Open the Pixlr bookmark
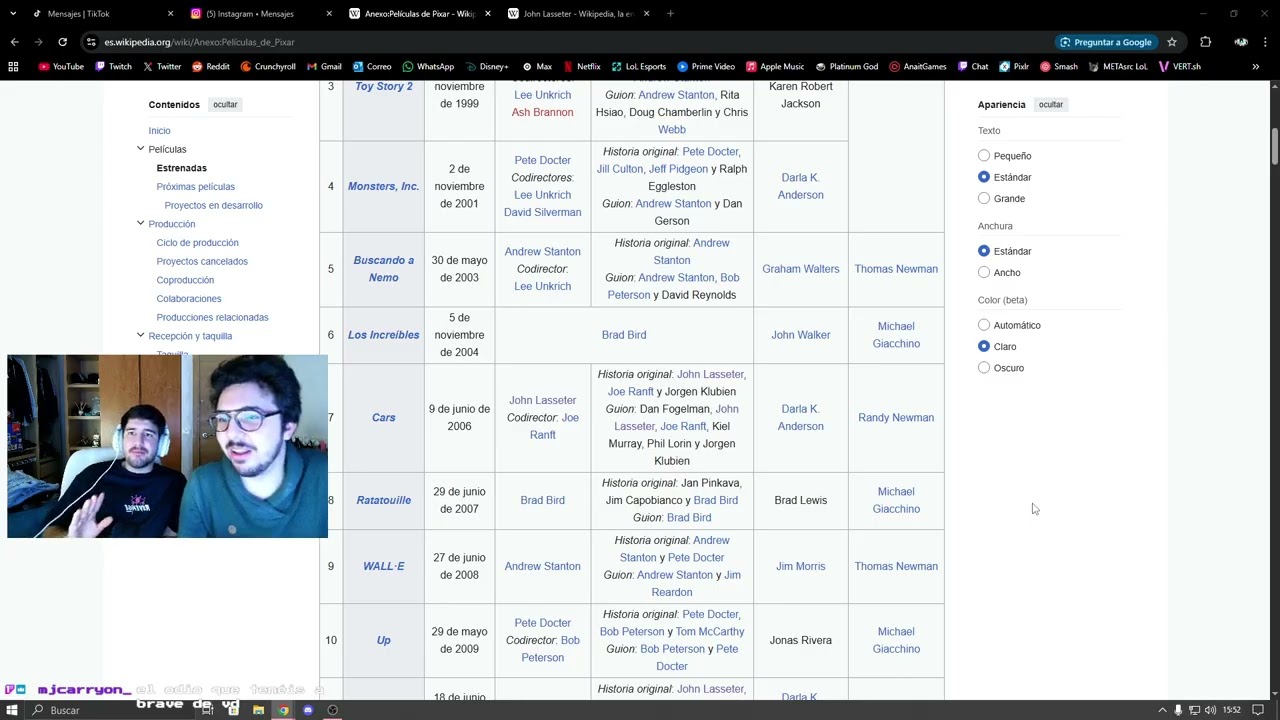 pos(1013,66)
